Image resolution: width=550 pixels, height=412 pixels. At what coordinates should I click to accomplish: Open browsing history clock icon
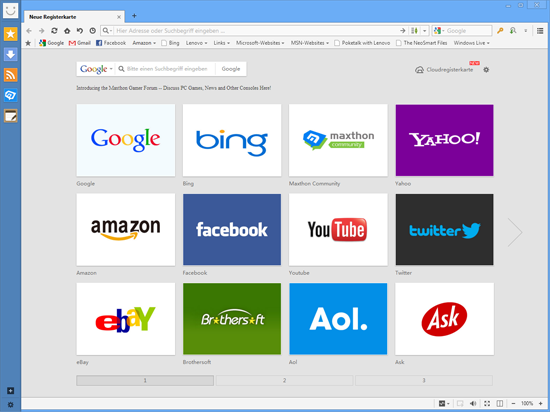click(x=92, y=31)
